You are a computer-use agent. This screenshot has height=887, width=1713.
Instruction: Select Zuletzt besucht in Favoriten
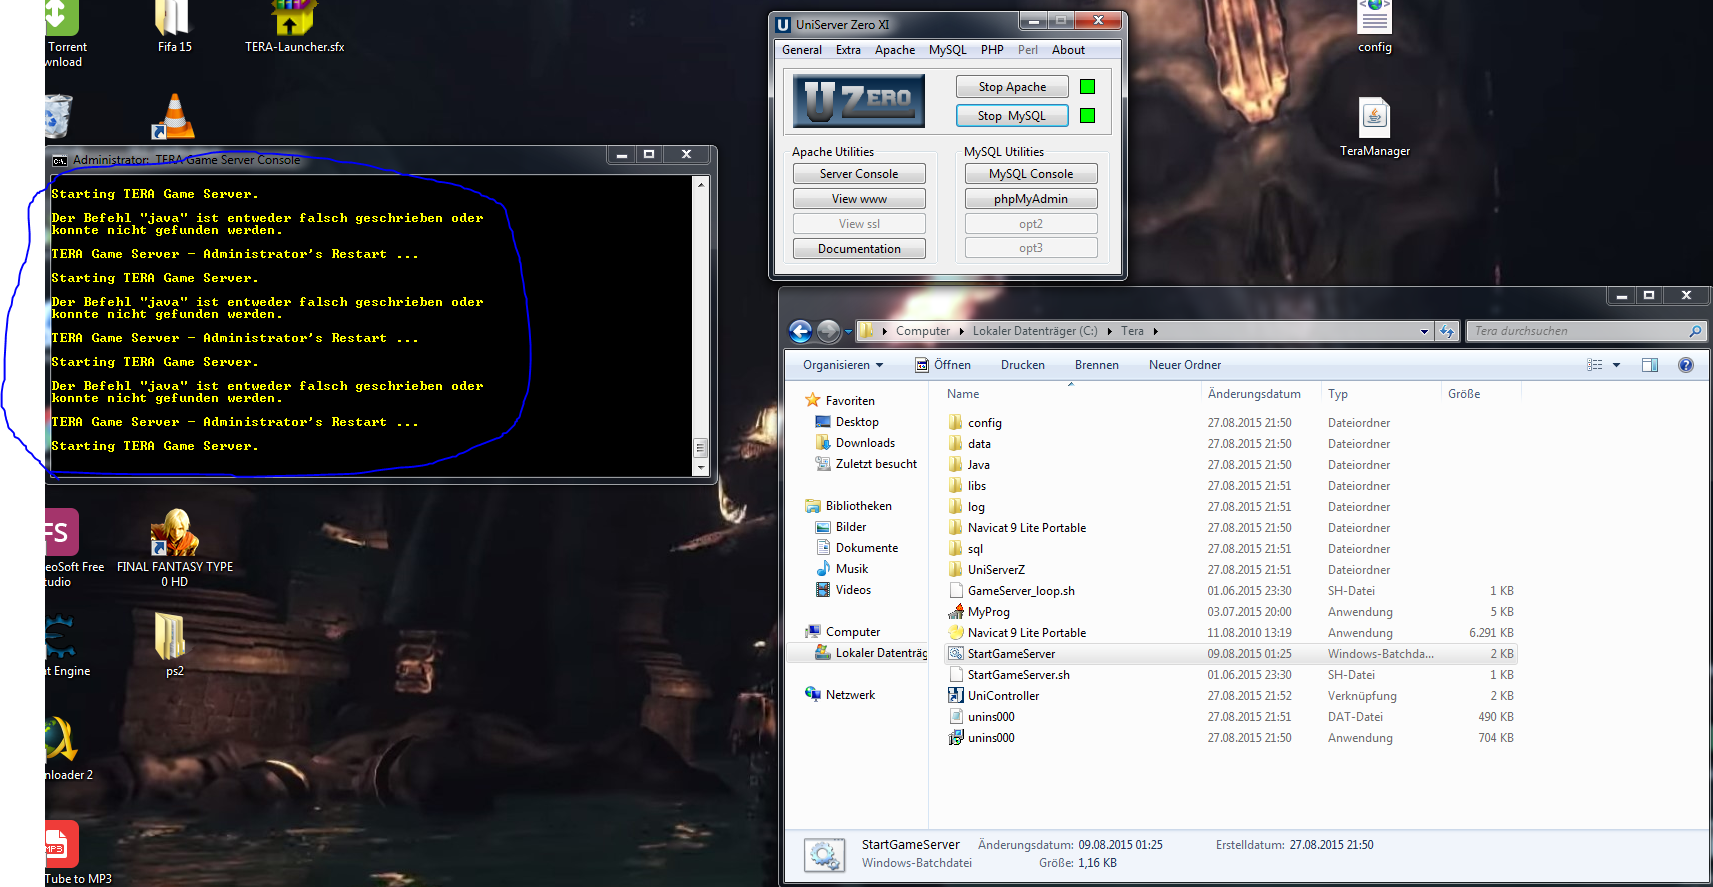876,464
